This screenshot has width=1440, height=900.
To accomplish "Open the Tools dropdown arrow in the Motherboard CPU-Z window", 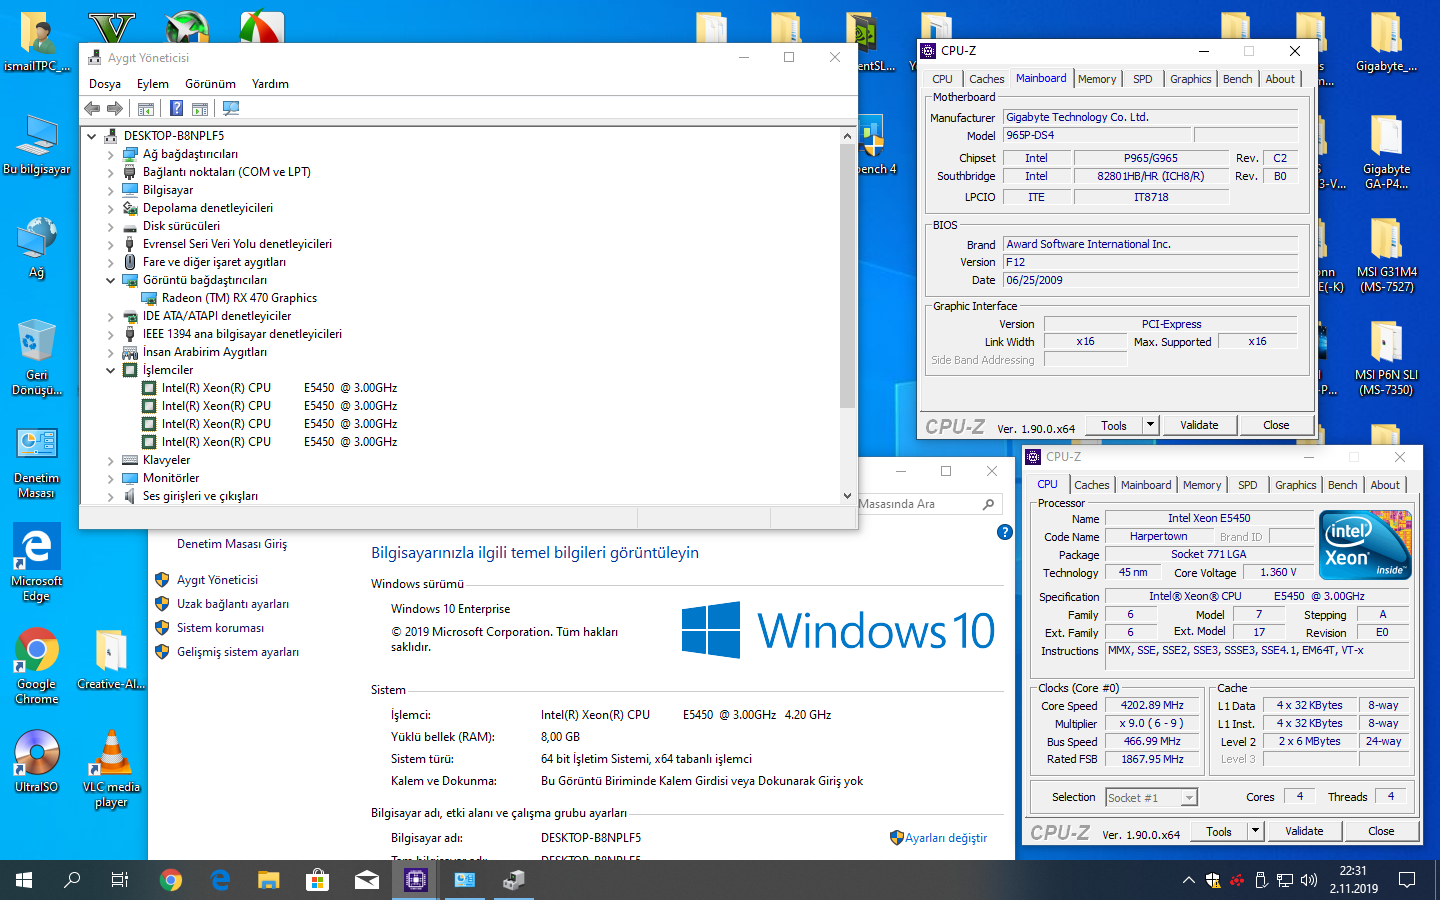I will (1150, 425).
